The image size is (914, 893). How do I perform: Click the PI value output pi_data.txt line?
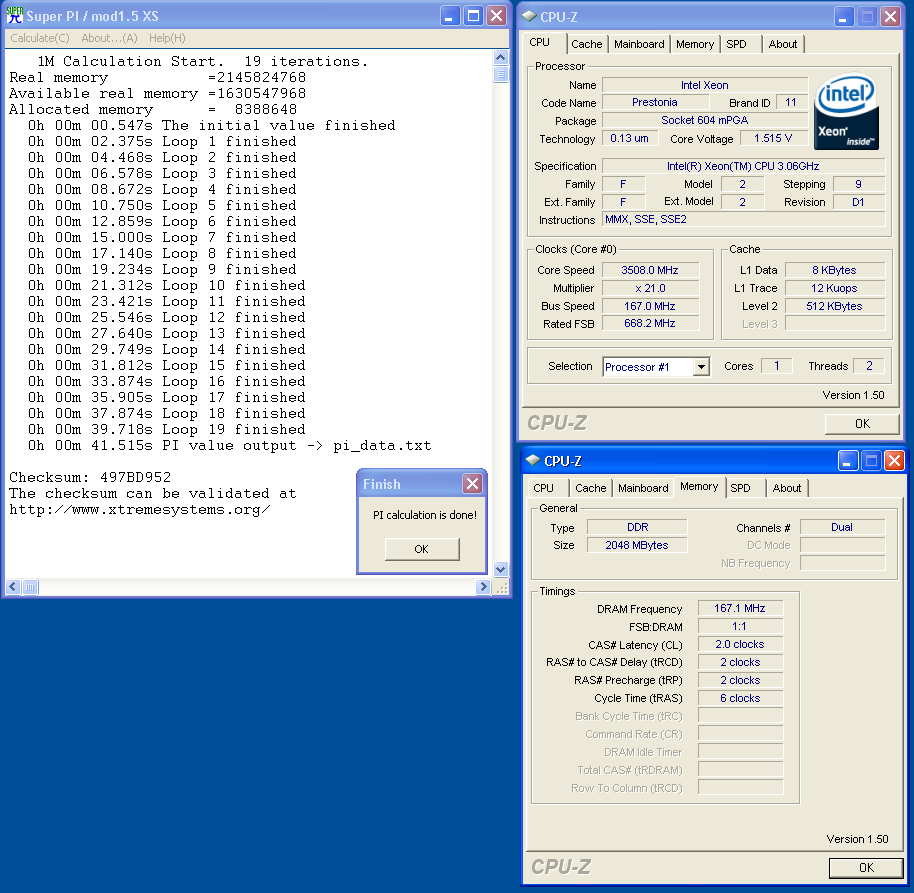pos(230,446)
